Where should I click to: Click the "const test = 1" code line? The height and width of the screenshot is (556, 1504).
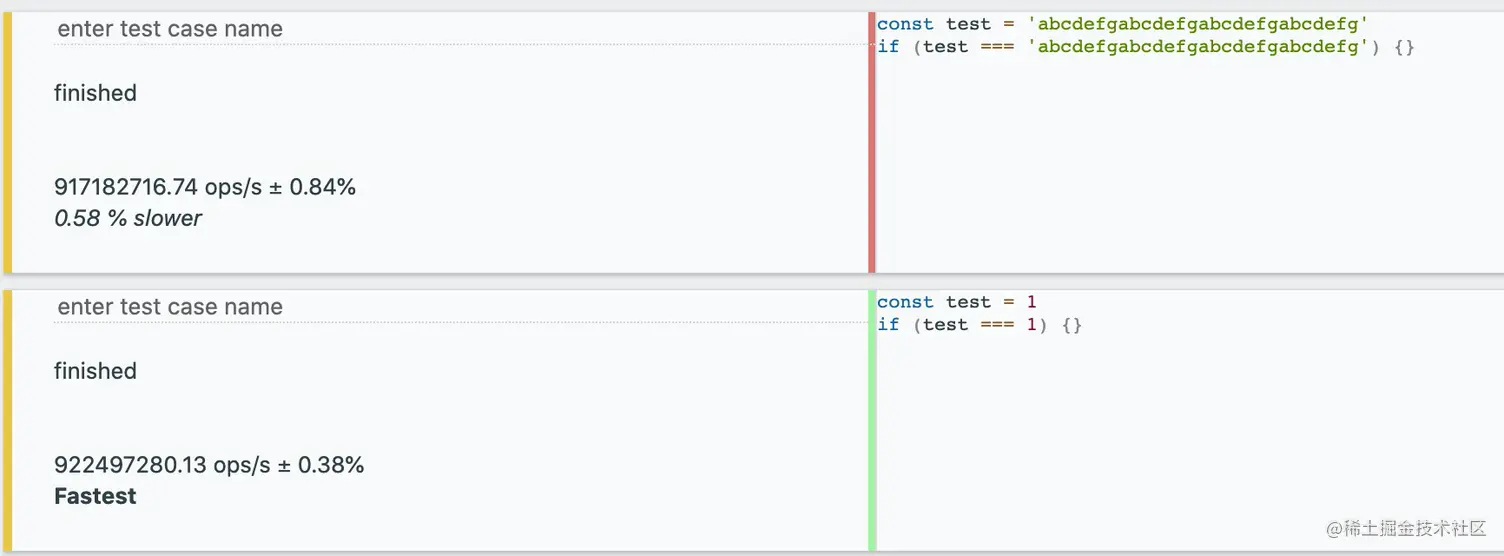click(956, 302)
